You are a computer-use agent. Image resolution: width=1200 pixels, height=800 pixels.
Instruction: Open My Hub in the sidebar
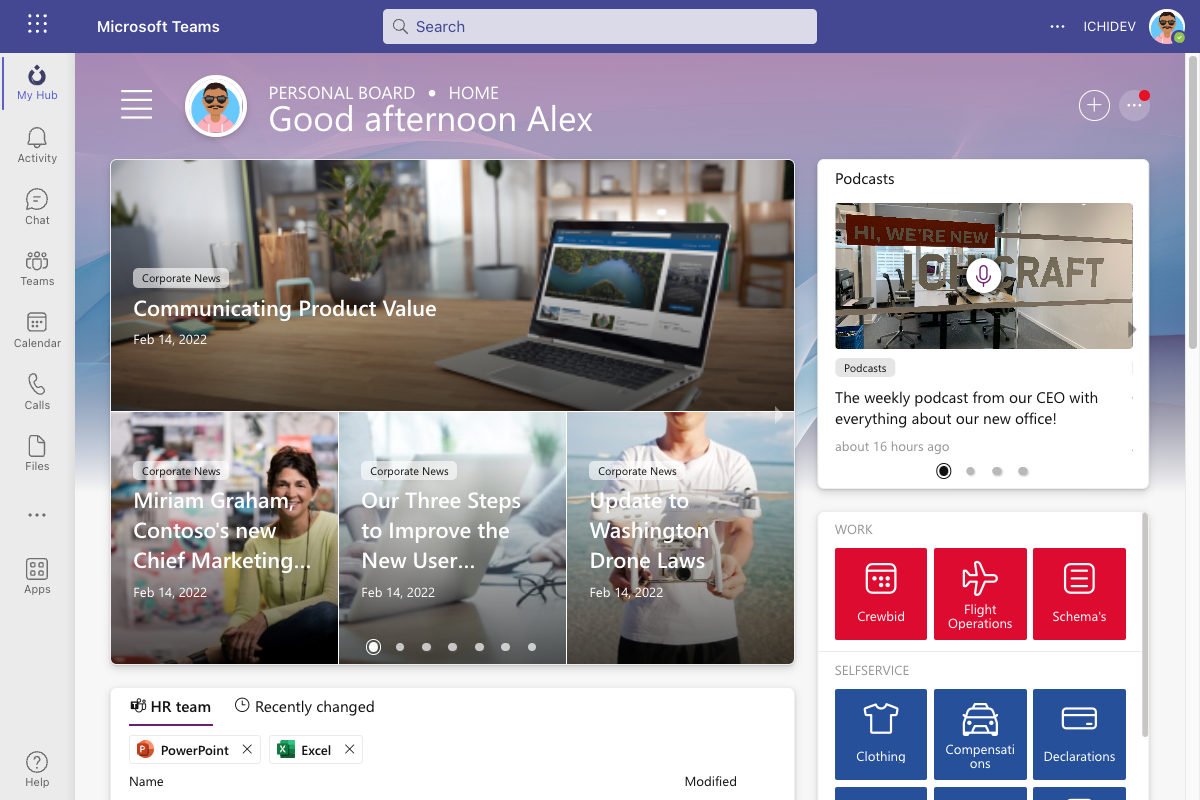click(x=37, y=83)
